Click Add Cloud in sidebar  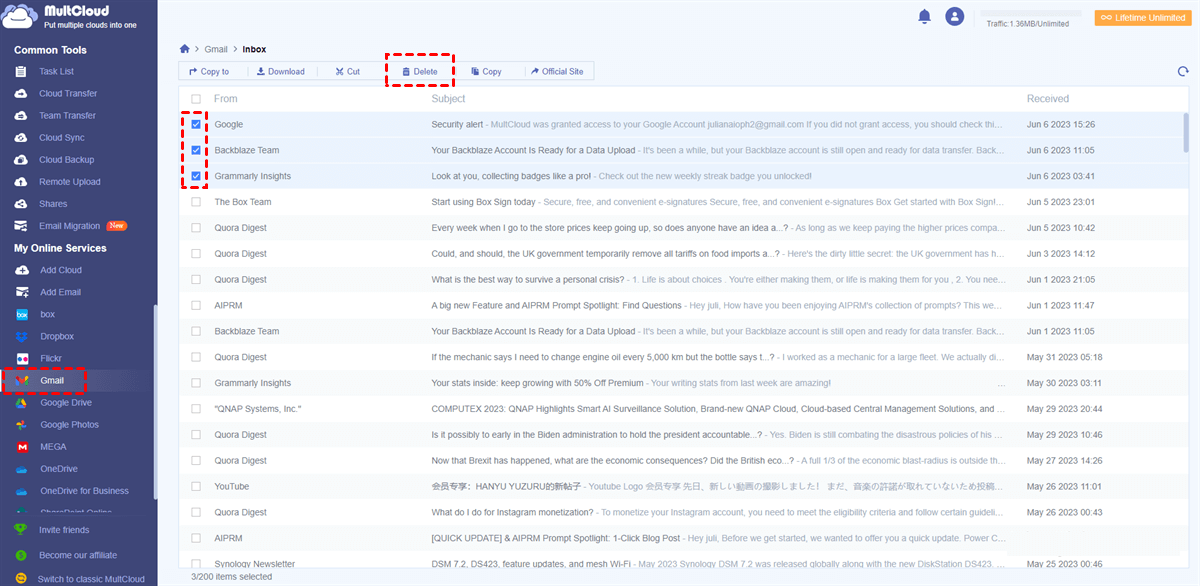coord(60,270)
